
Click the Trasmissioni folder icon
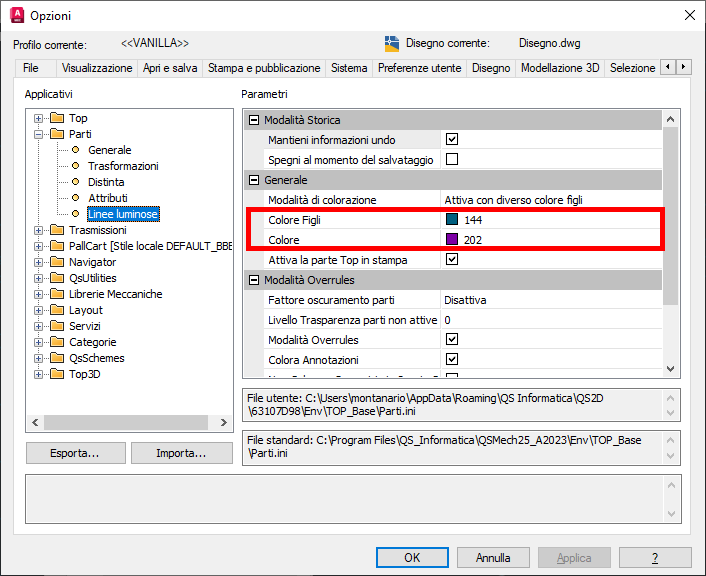click(x=57, y=230)
